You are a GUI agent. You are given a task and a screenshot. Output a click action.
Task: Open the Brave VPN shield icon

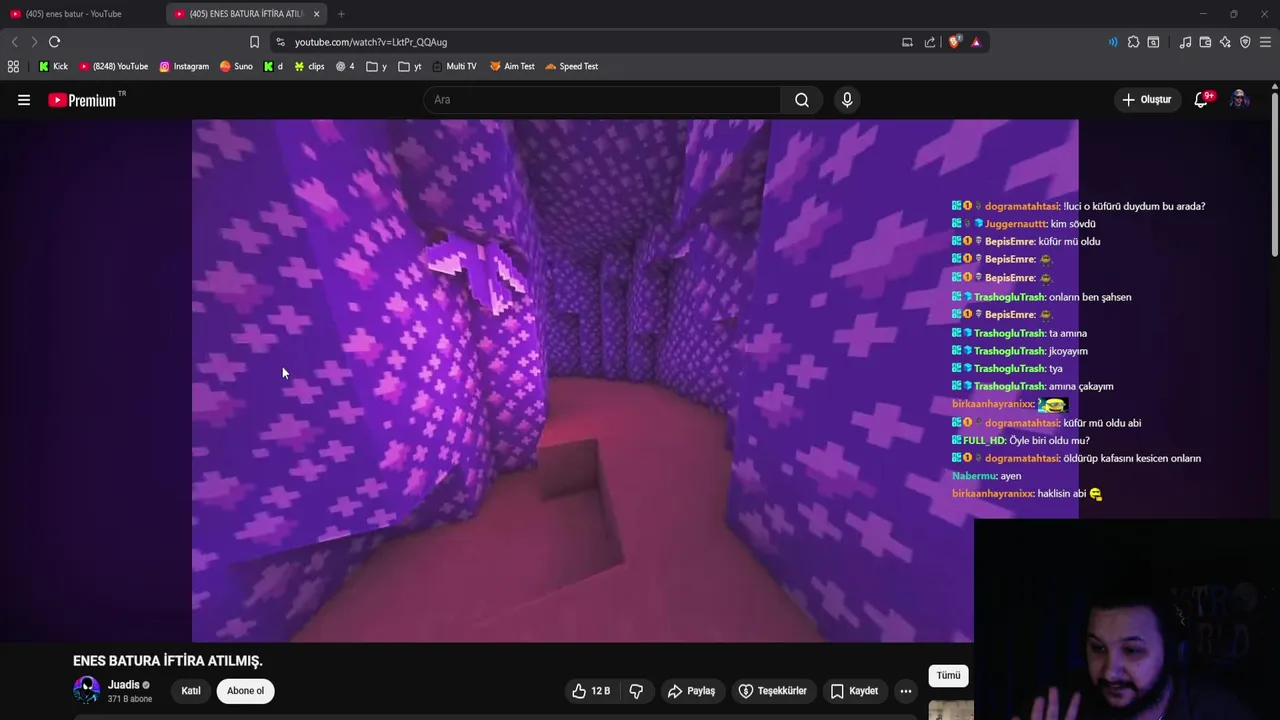pos(1245,42)
